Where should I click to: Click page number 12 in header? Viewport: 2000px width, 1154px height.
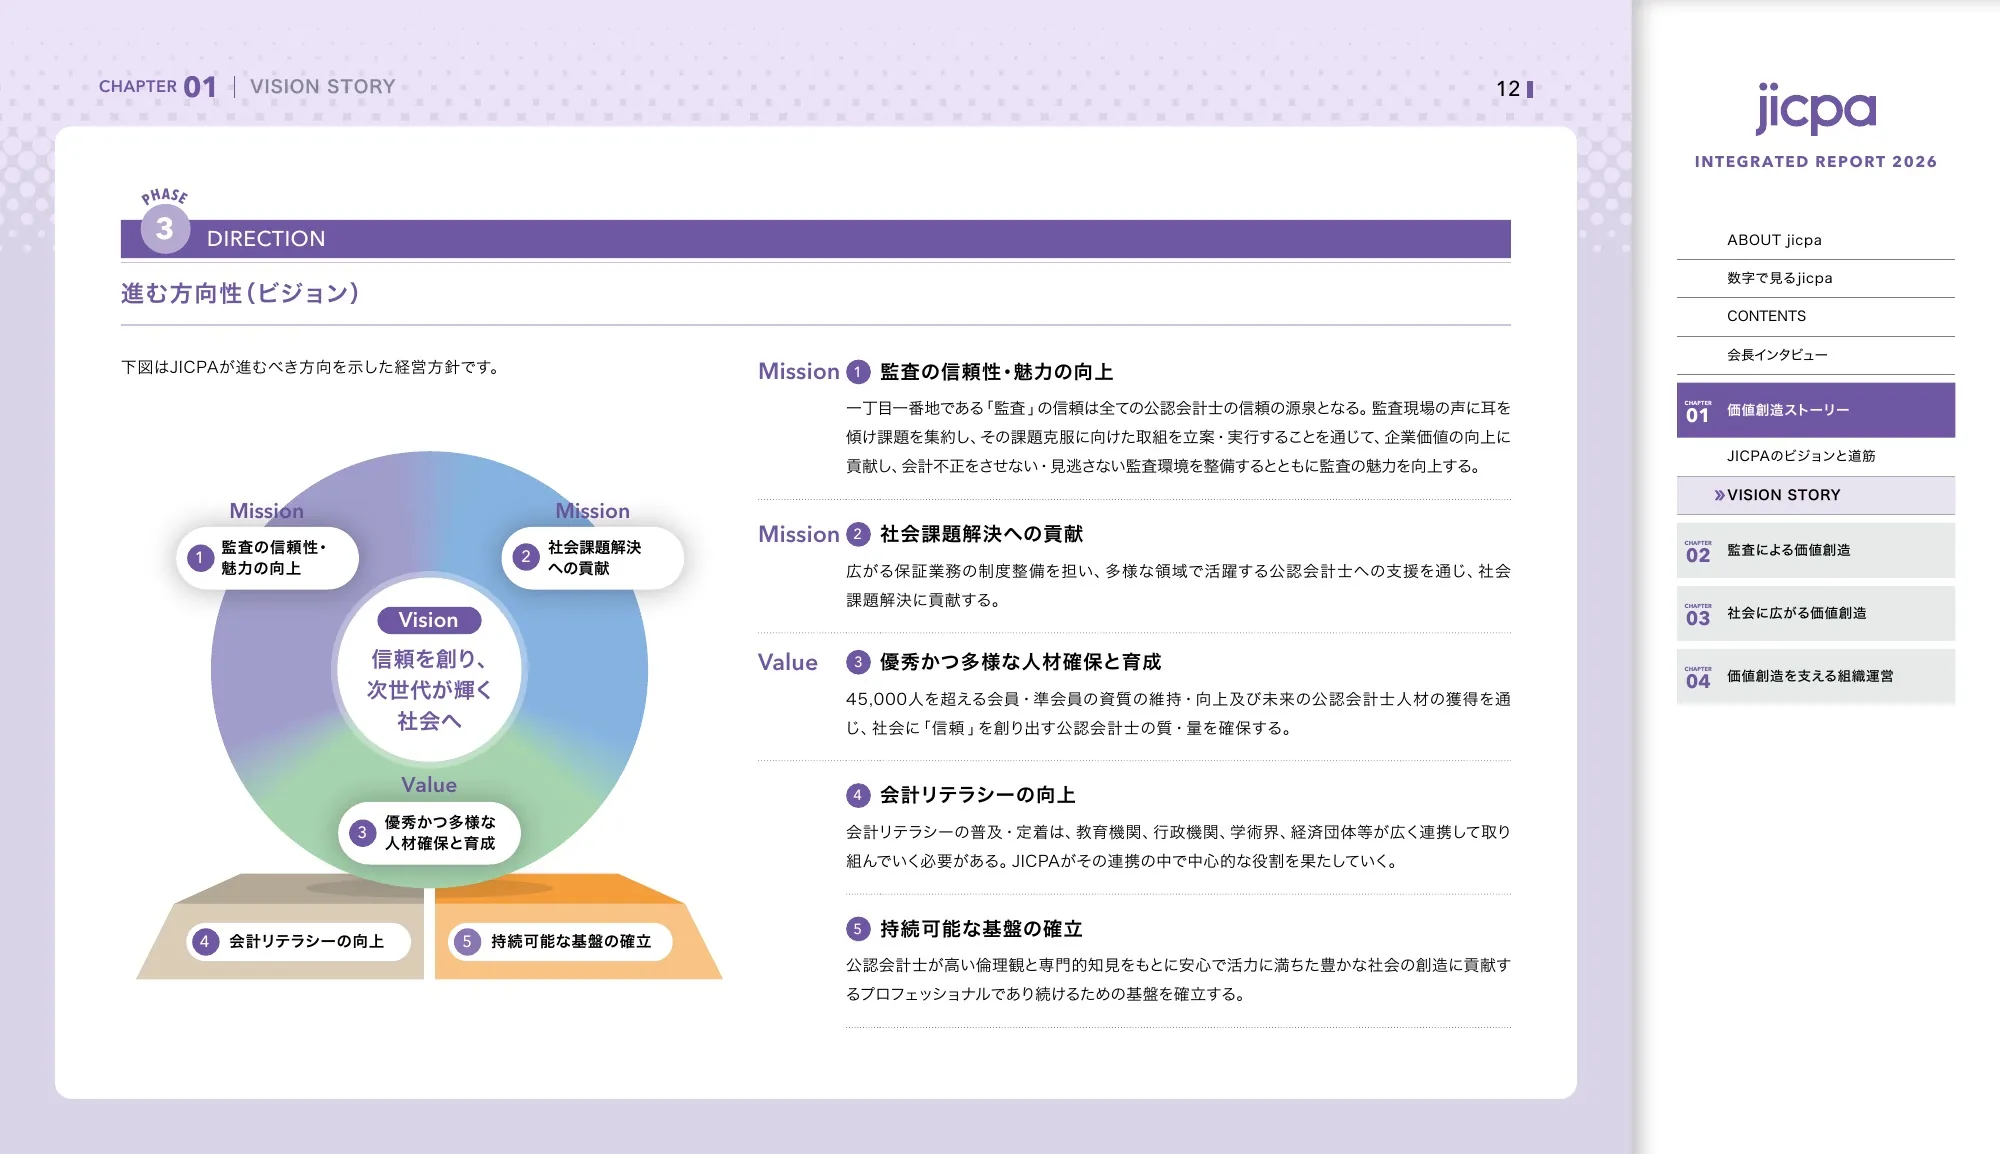tap(1508, 89)
